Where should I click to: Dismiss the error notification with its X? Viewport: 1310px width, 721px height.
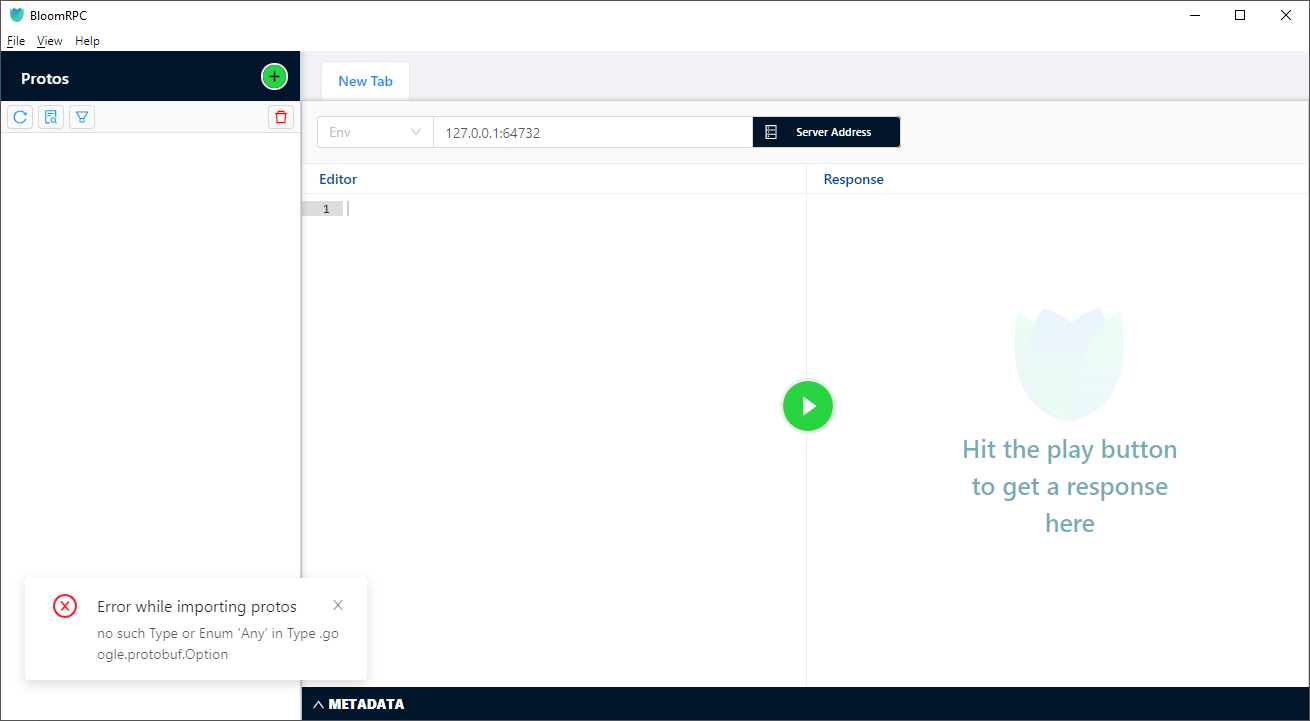tap(338, 605)
